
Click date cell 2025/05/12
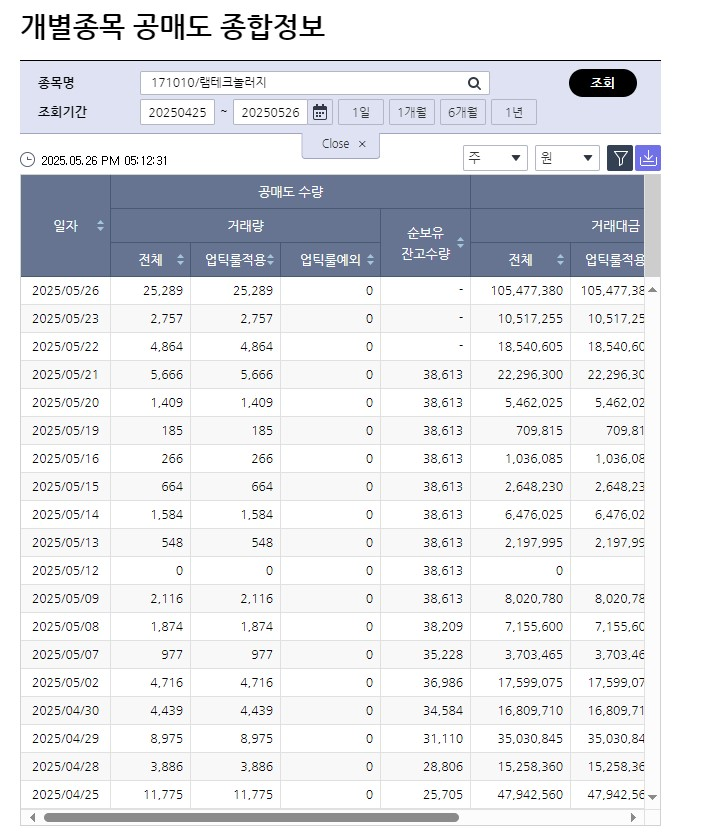coord(65,571)
